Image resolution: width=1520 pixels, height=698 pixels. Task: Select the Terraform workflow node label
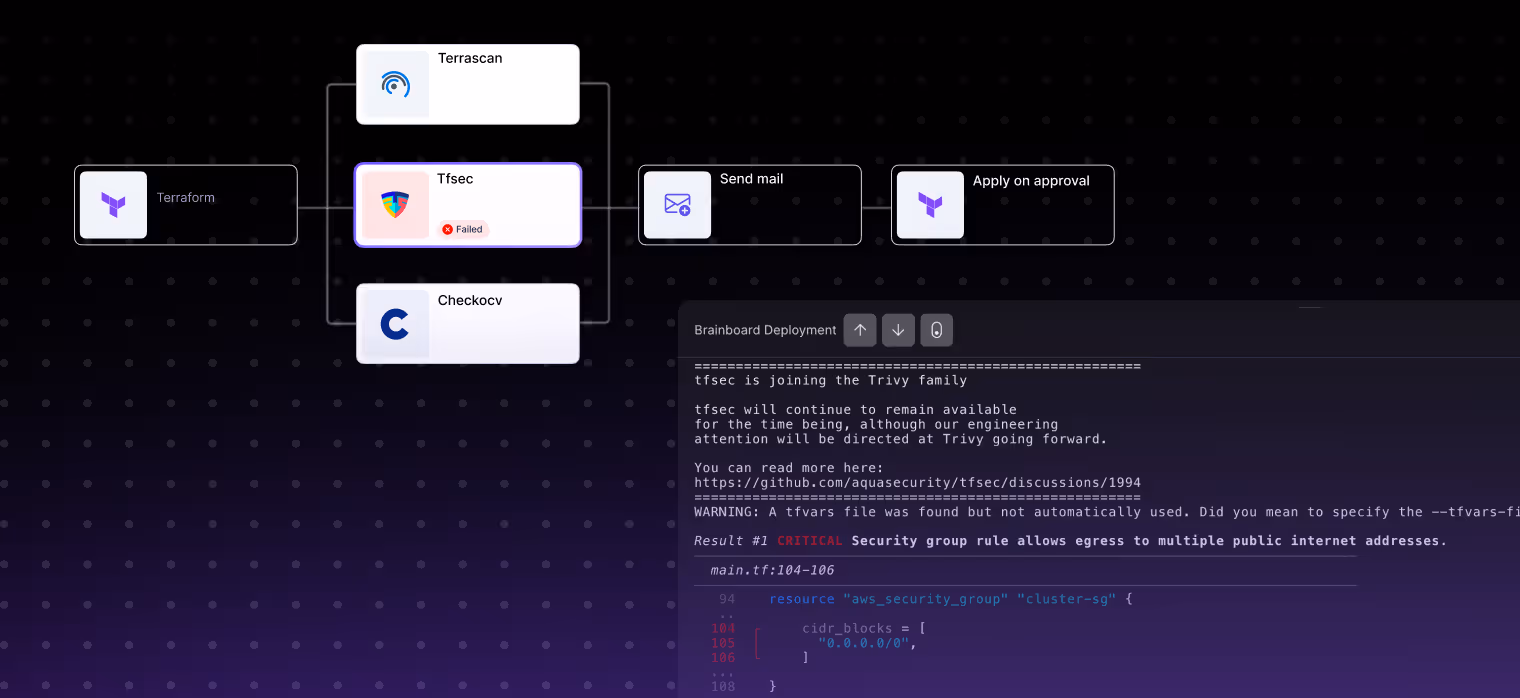pos(186,198)
